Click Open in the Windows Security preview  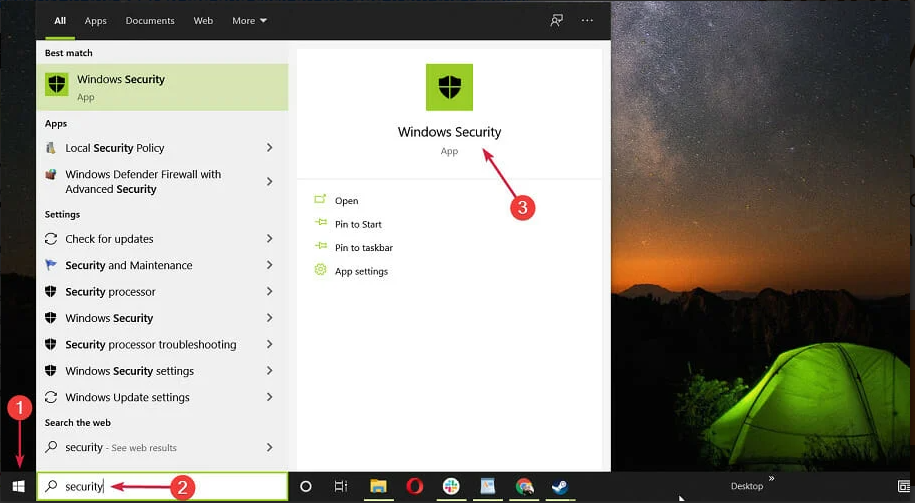point(346,201)
